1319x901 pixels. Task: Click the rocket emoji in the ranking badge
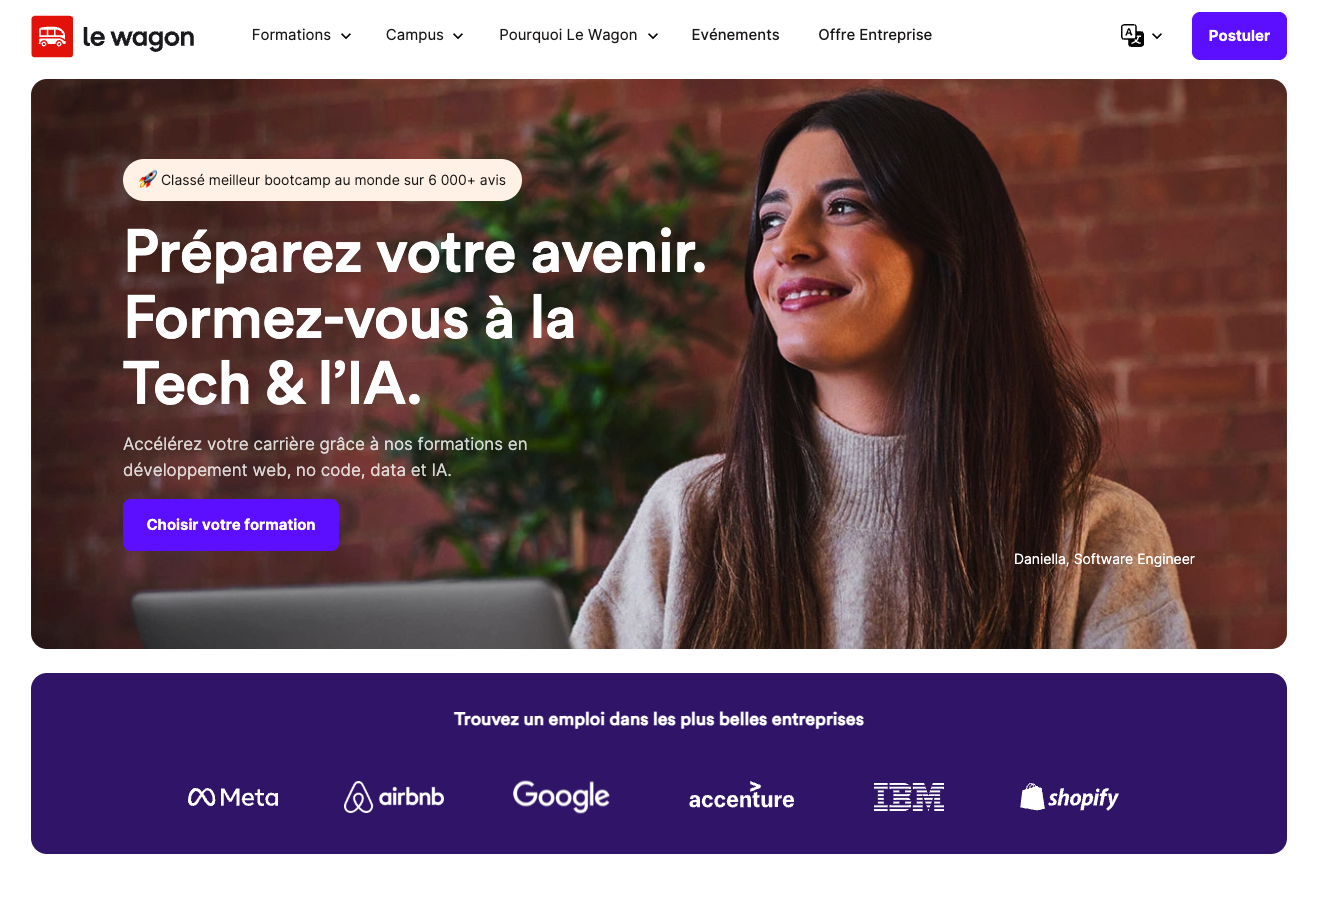(x=147, y=180)
